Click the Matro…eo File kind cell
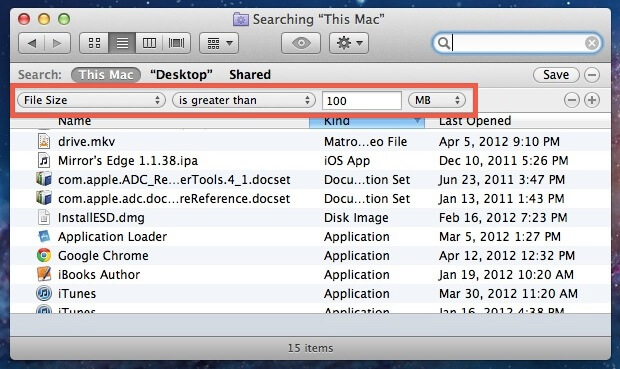The image size is (620, 369). [365, 142]
